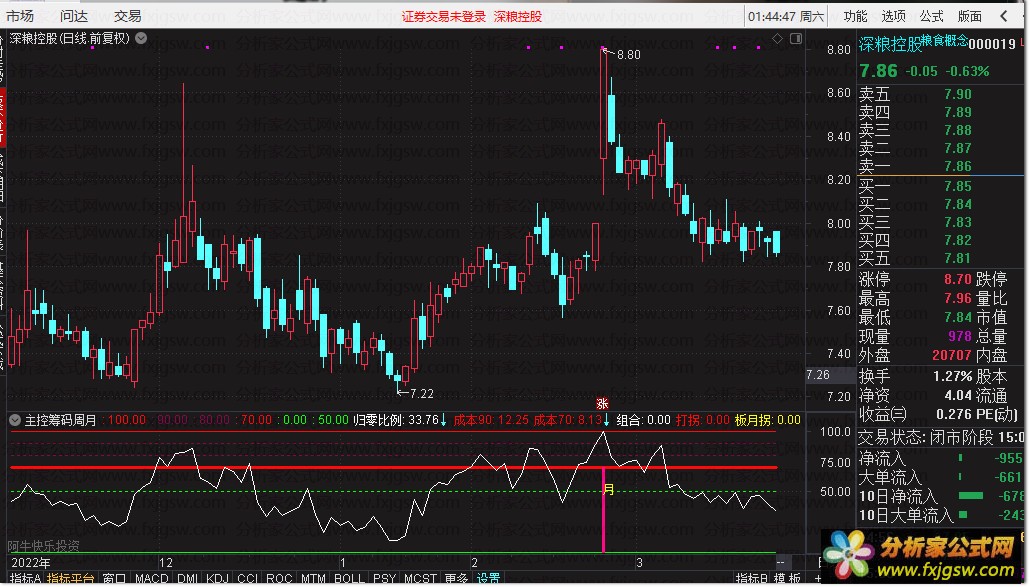1031x587 pixels.
Task: Click the 净流入 row
Action: [941, 458]
